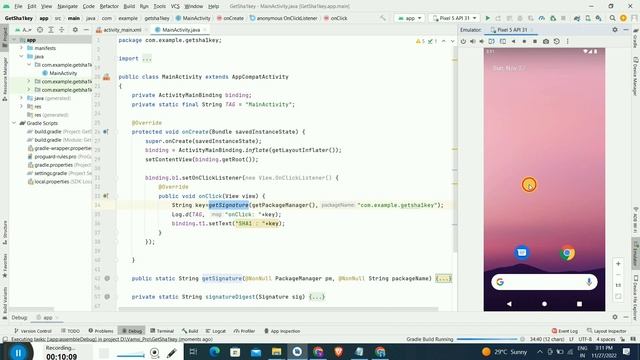Open the File menu
The height and width of the screenshot is (360, 640).
point(18,6)
